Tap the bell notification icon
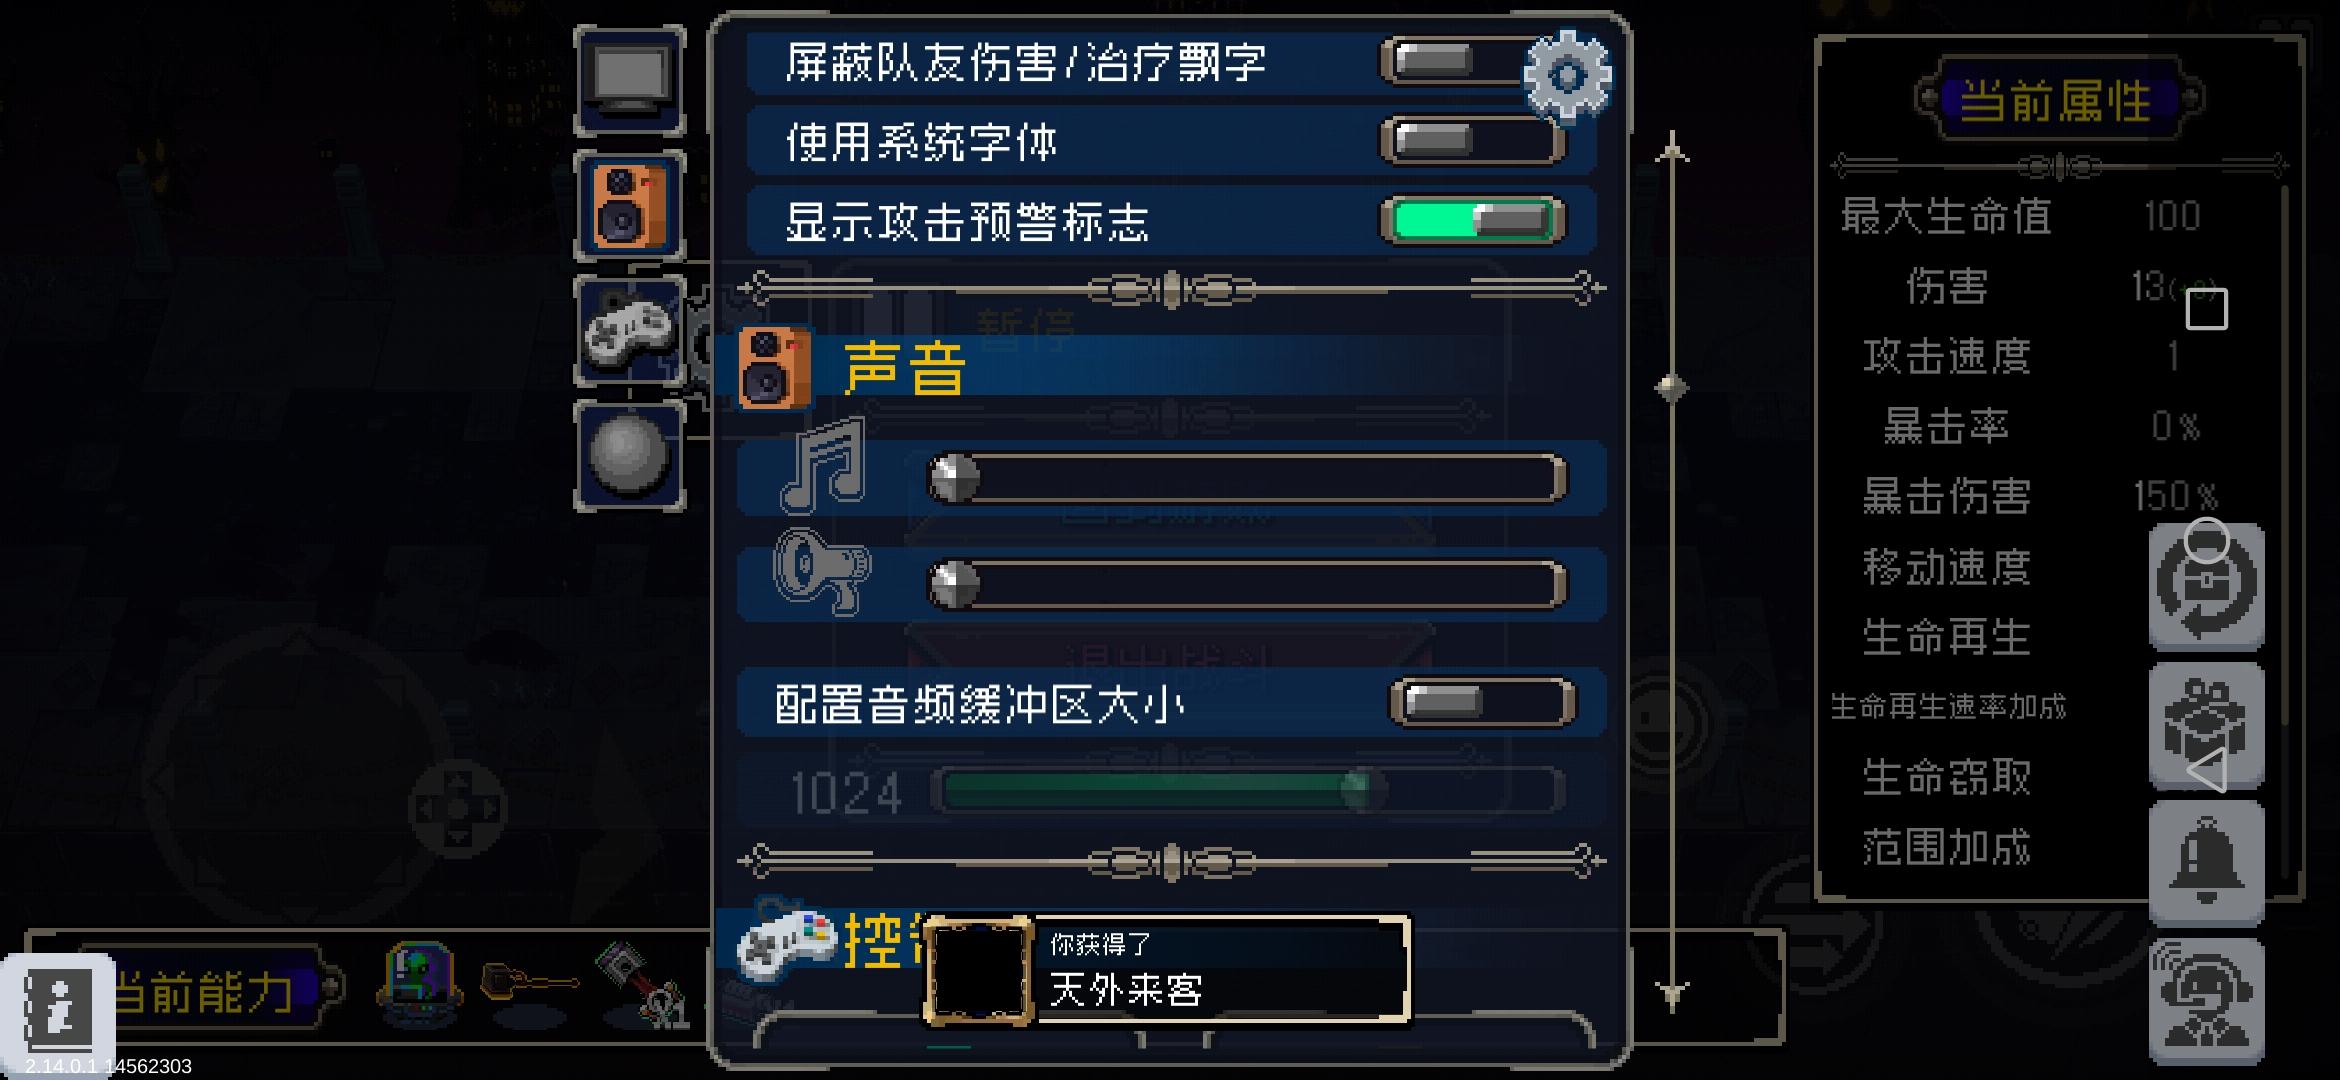 tap(2206, 862)
